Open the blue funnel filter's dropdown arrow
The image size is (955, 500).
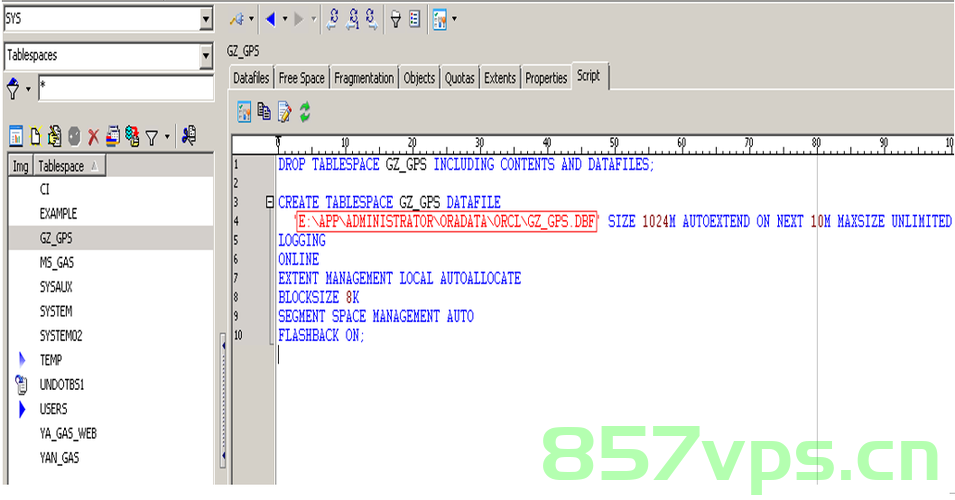(28, 90)
